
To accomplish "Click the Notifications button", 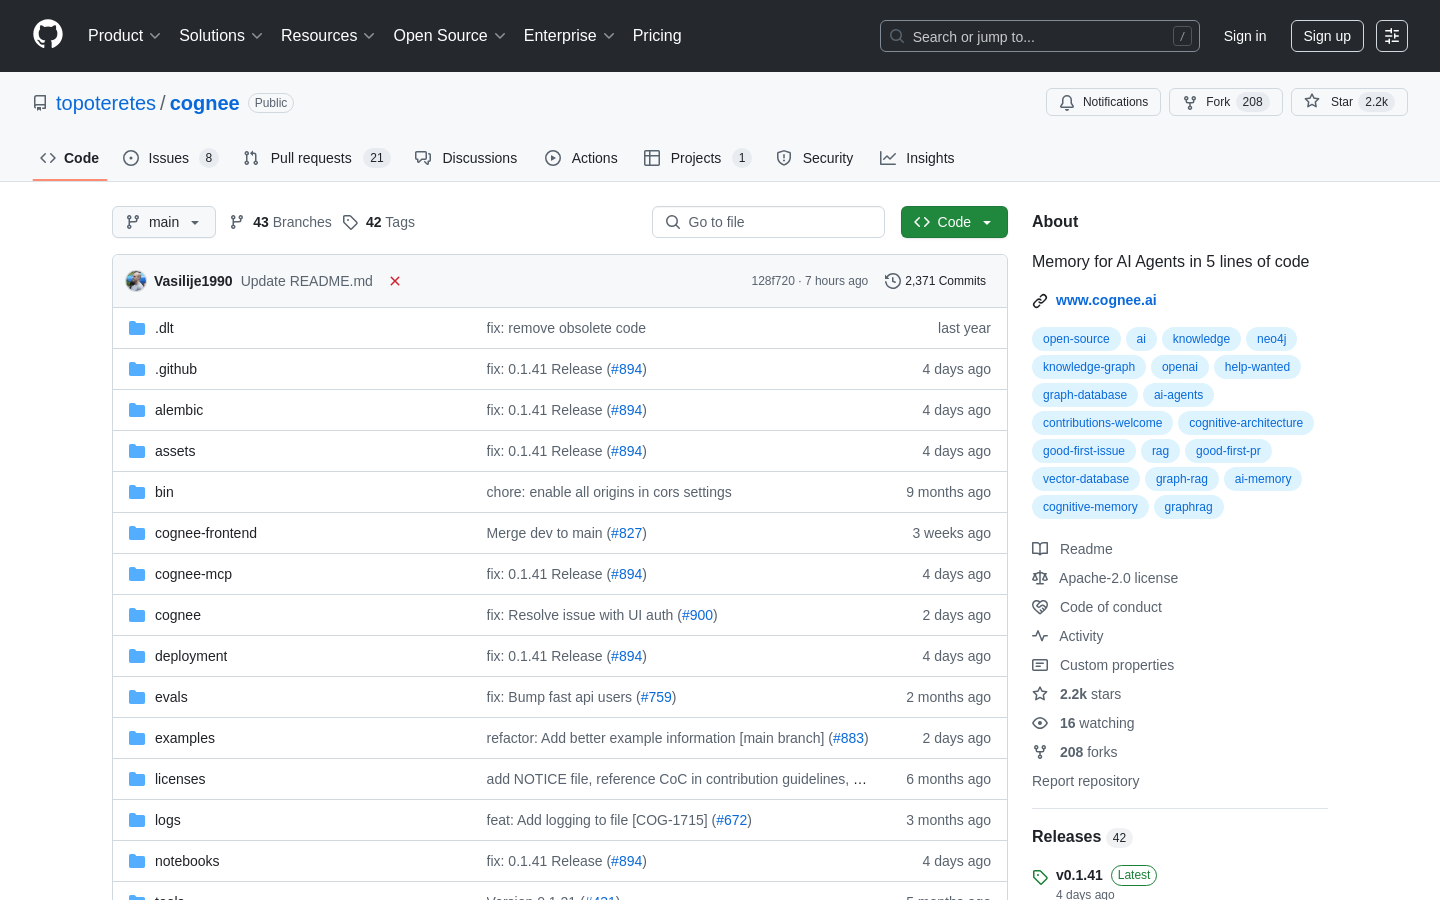I will 1103,102.
